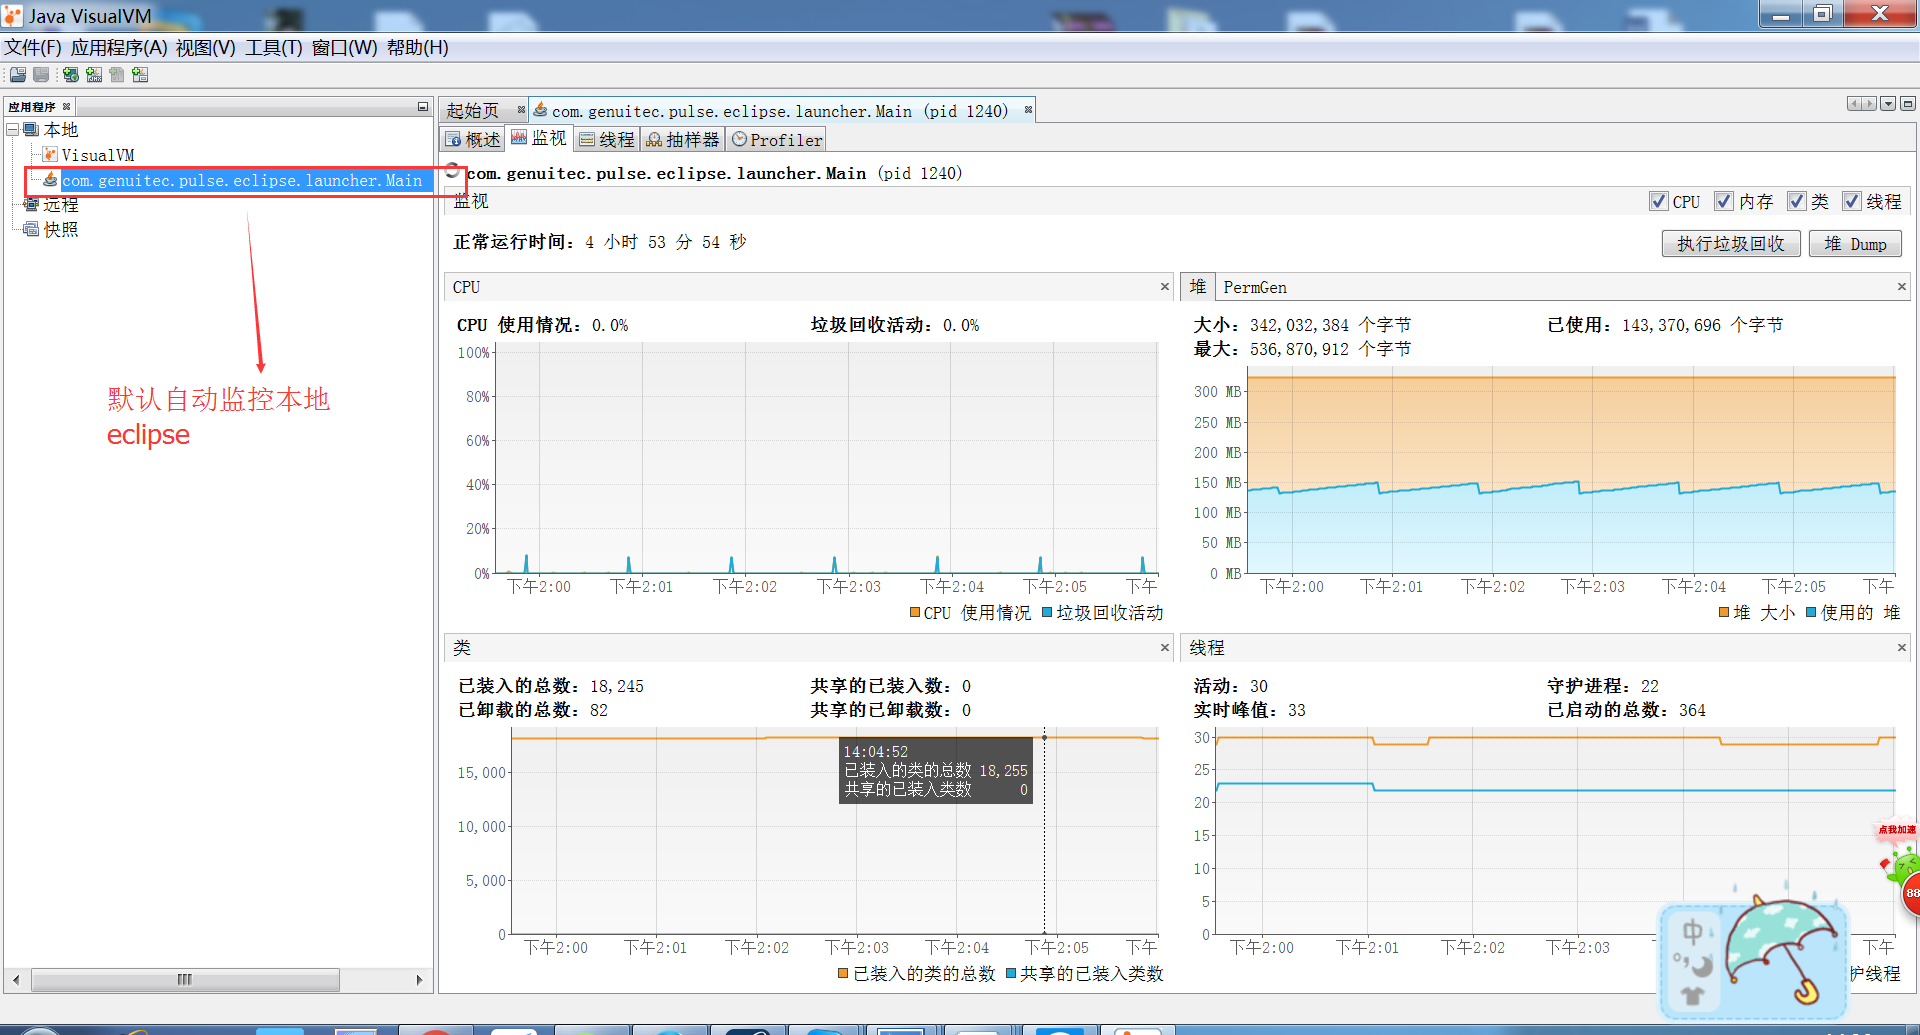
Task: Select the 远程 tree item
Action: (x=61, y=205)
